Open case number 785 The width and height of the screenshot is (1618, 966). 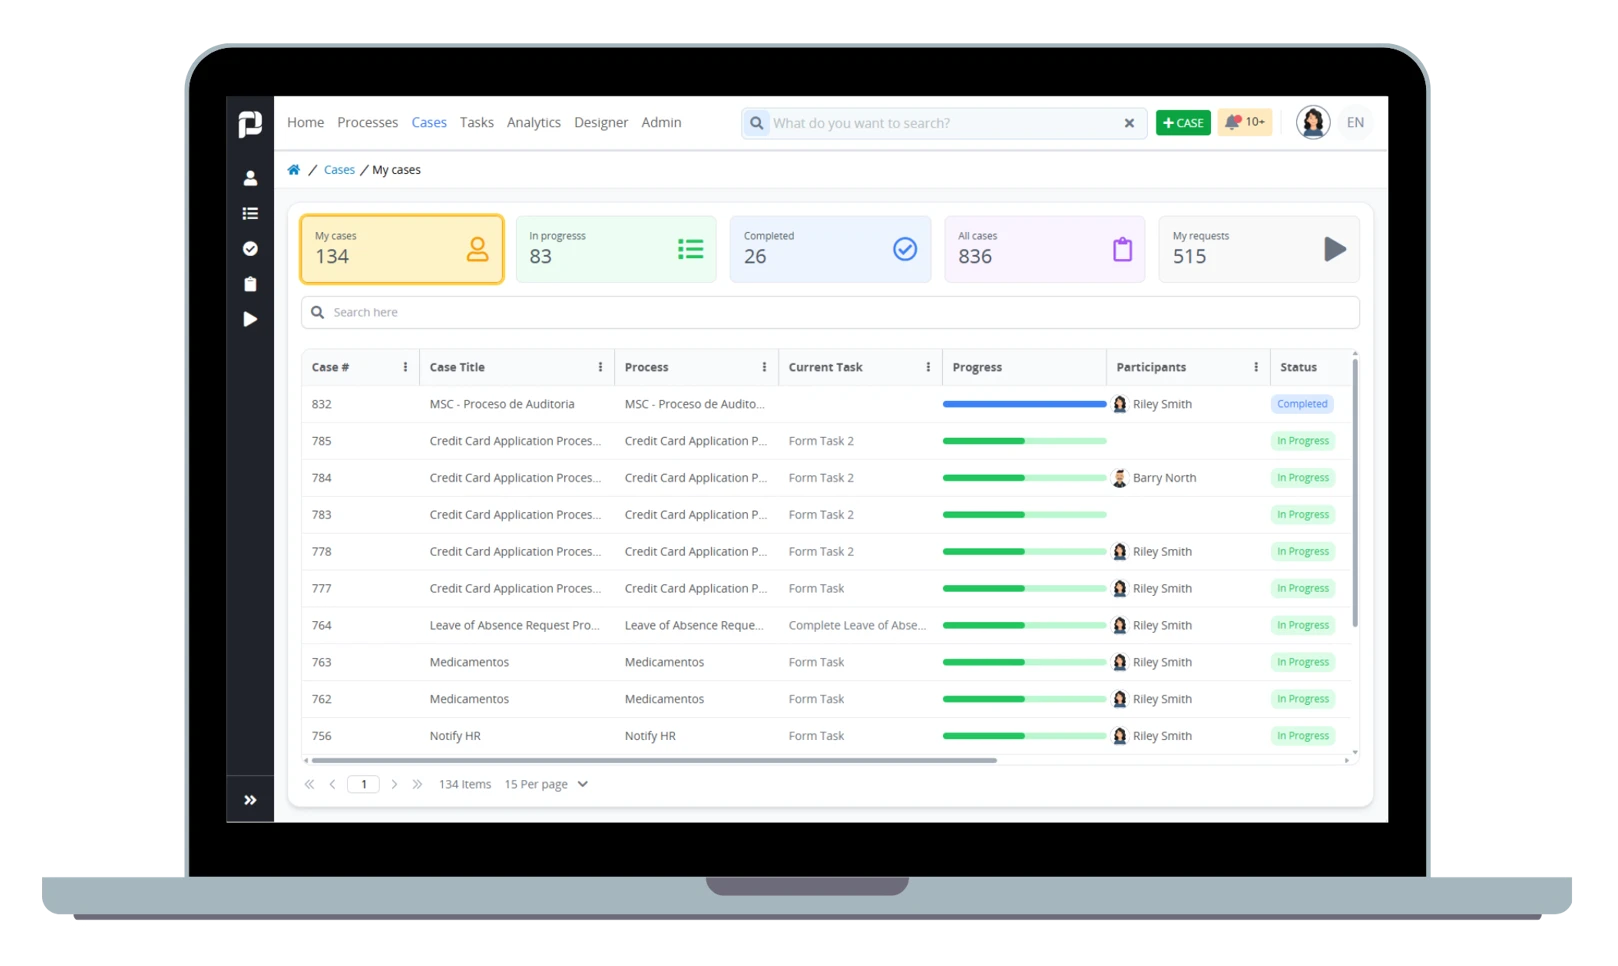pos(321,441)
